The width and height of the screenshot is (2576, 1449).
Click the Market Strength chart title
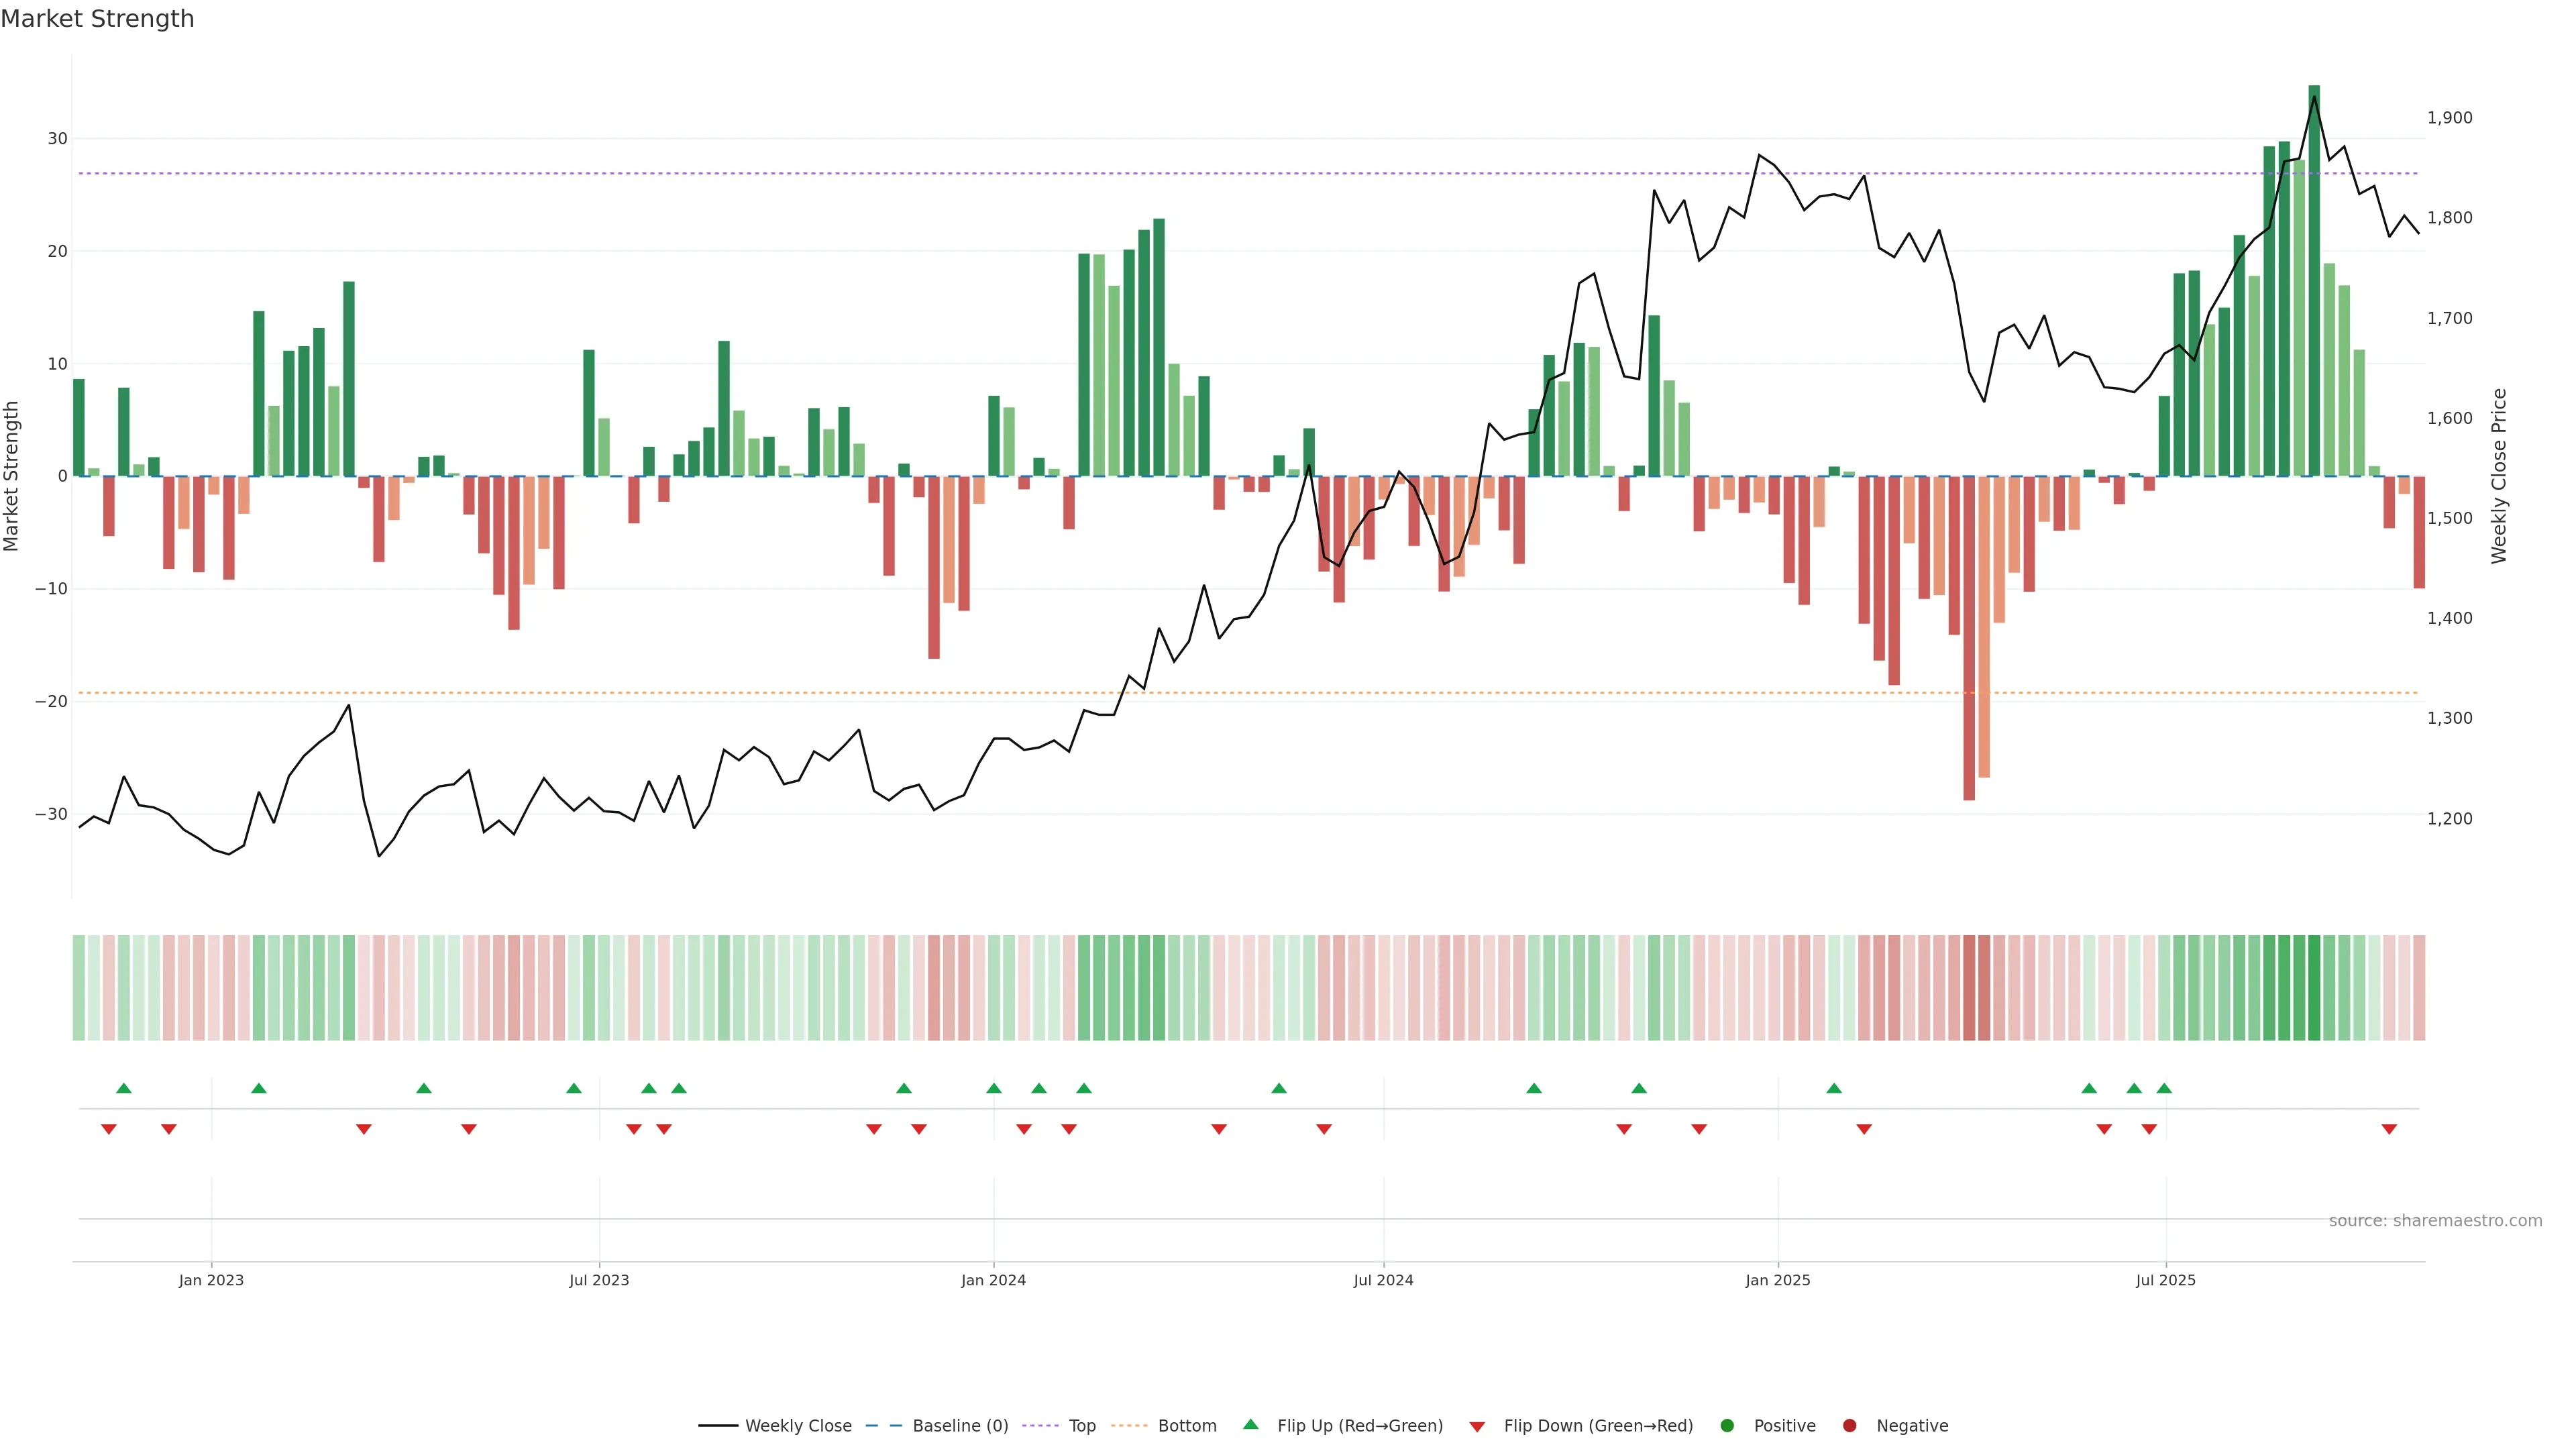97,19
